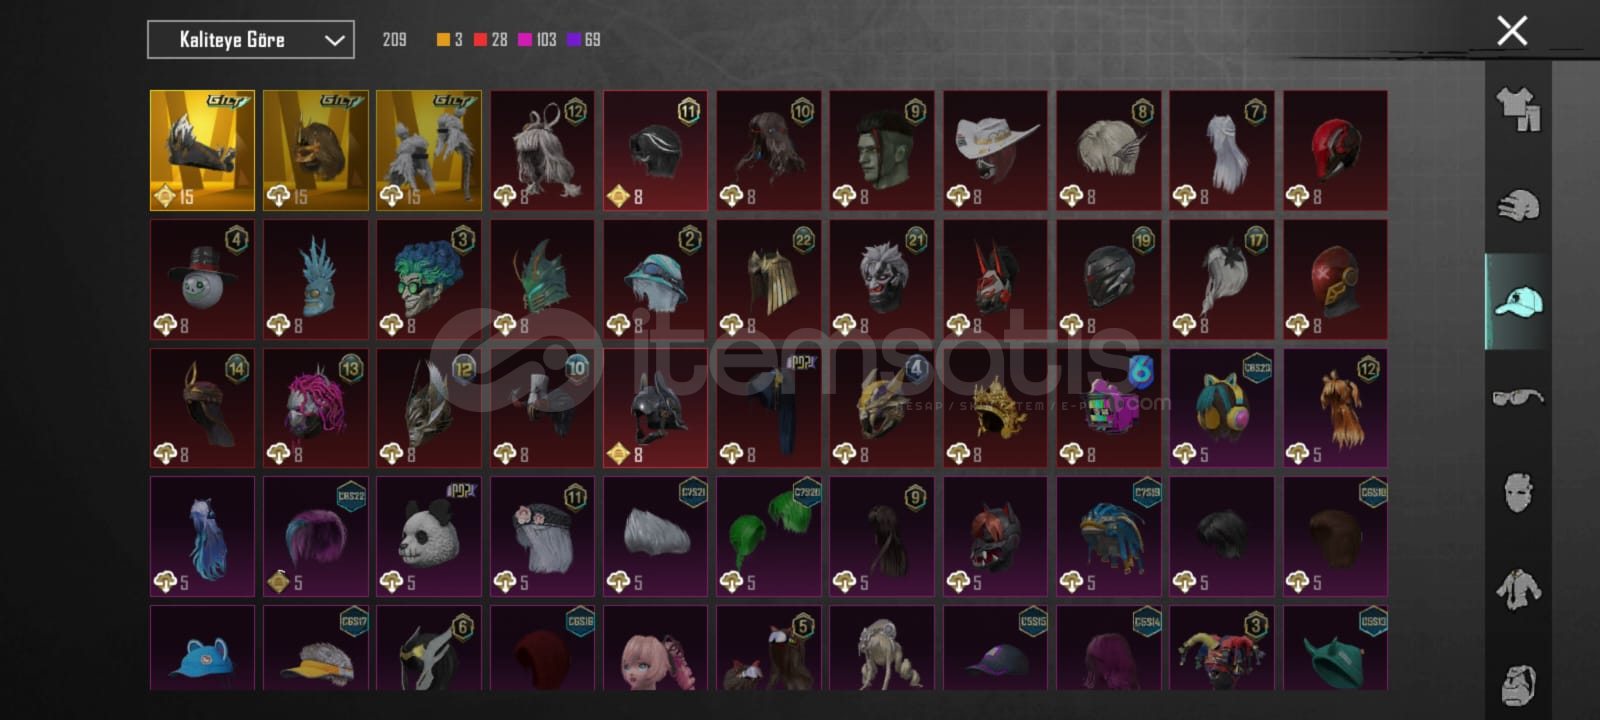The height and width of the screenshot is (720, 1600).
Task: Open the jacket category icon
Action: pyautogui.click(x=1518, y=588)
